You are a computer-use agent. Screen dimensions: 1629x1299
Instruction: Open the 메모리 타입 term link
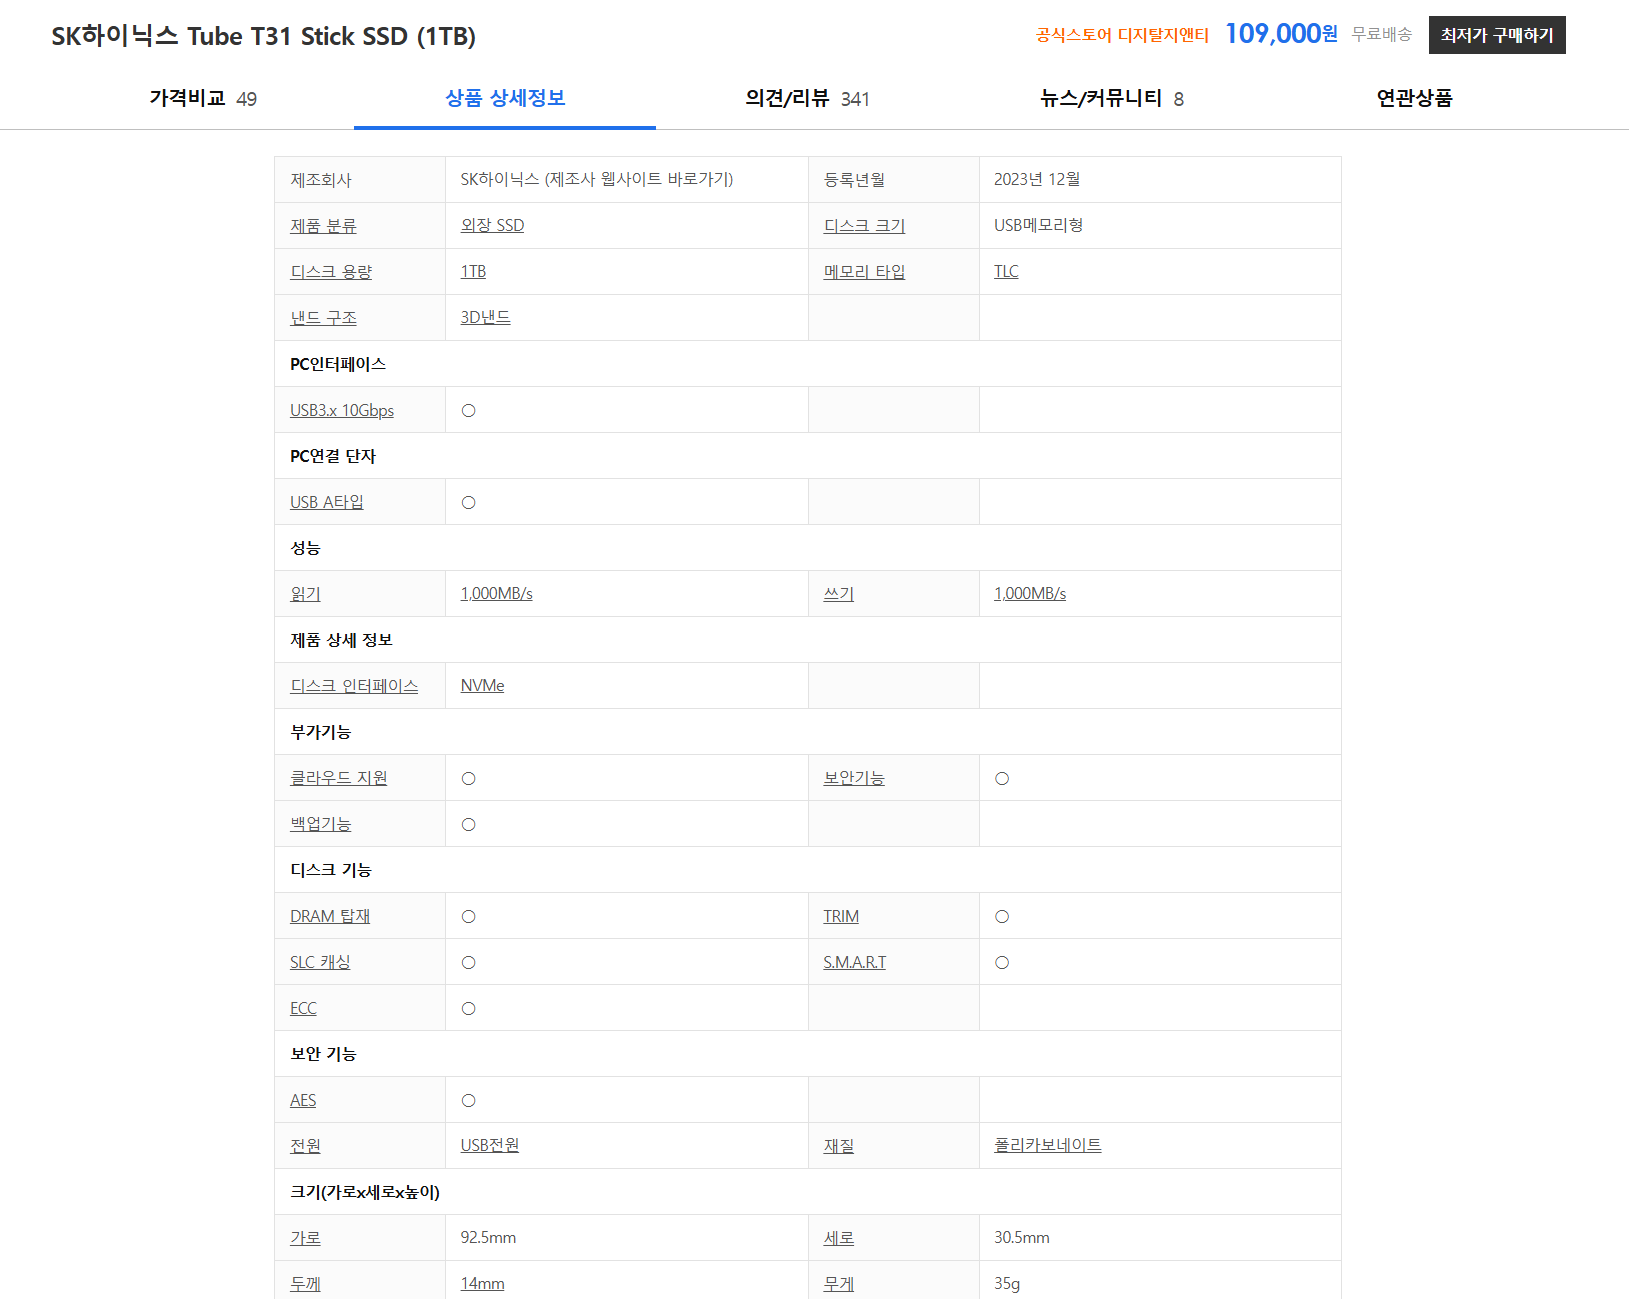coord(864,272)
